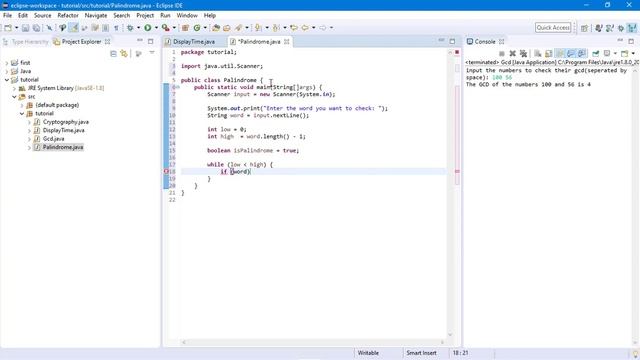
Task: Click the green New Java Class icon
Action: [x=197, y=28]
